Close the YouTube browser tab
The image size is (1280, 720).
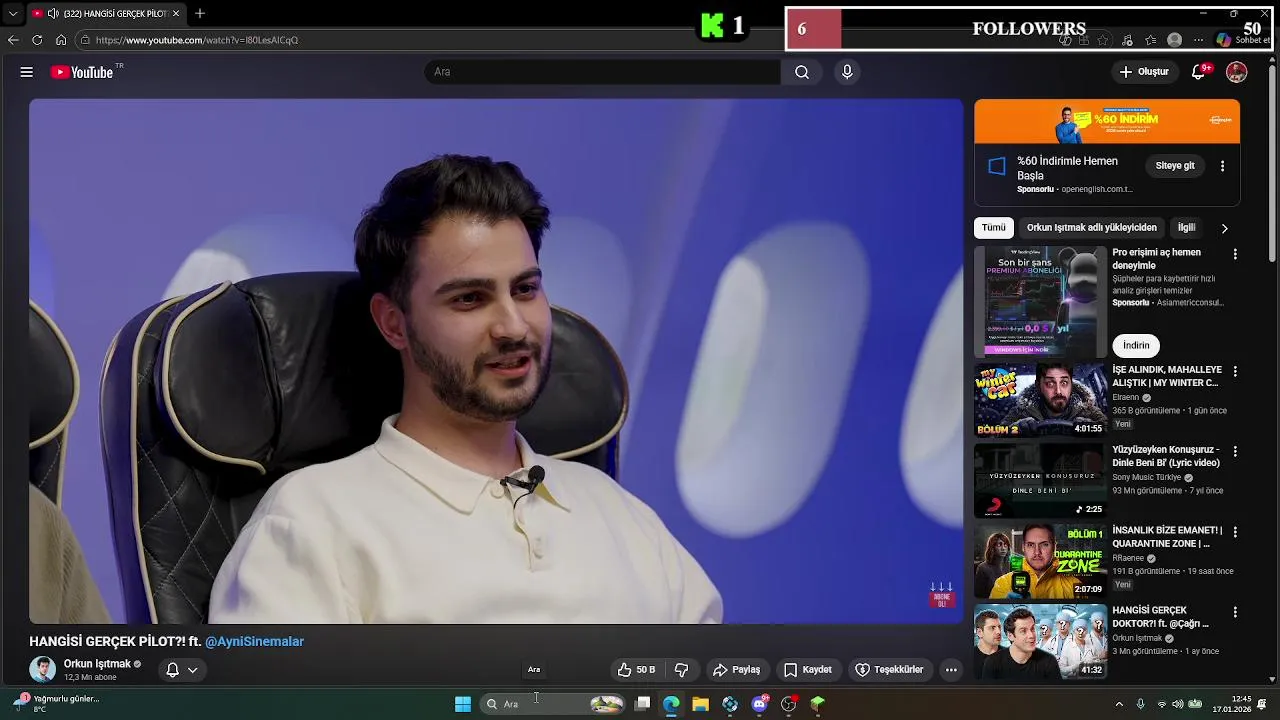(x=176, y=14)
